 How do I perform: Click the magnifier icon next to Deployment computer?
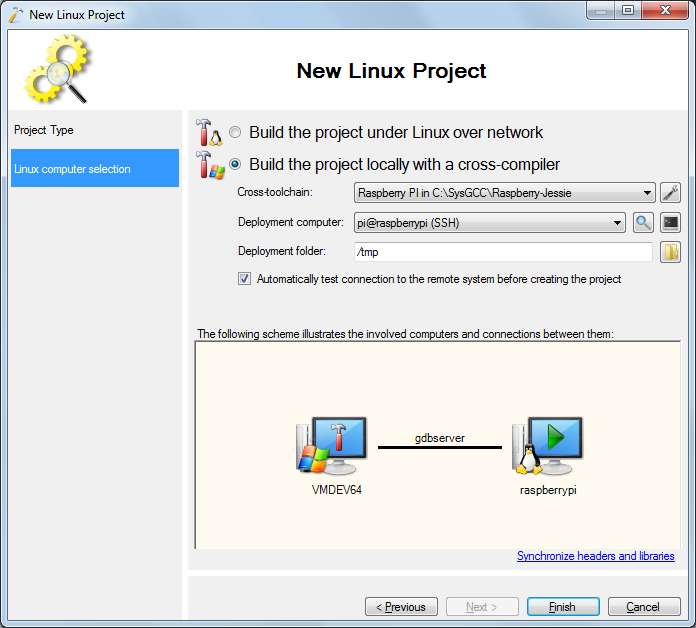tap(643, 222)
